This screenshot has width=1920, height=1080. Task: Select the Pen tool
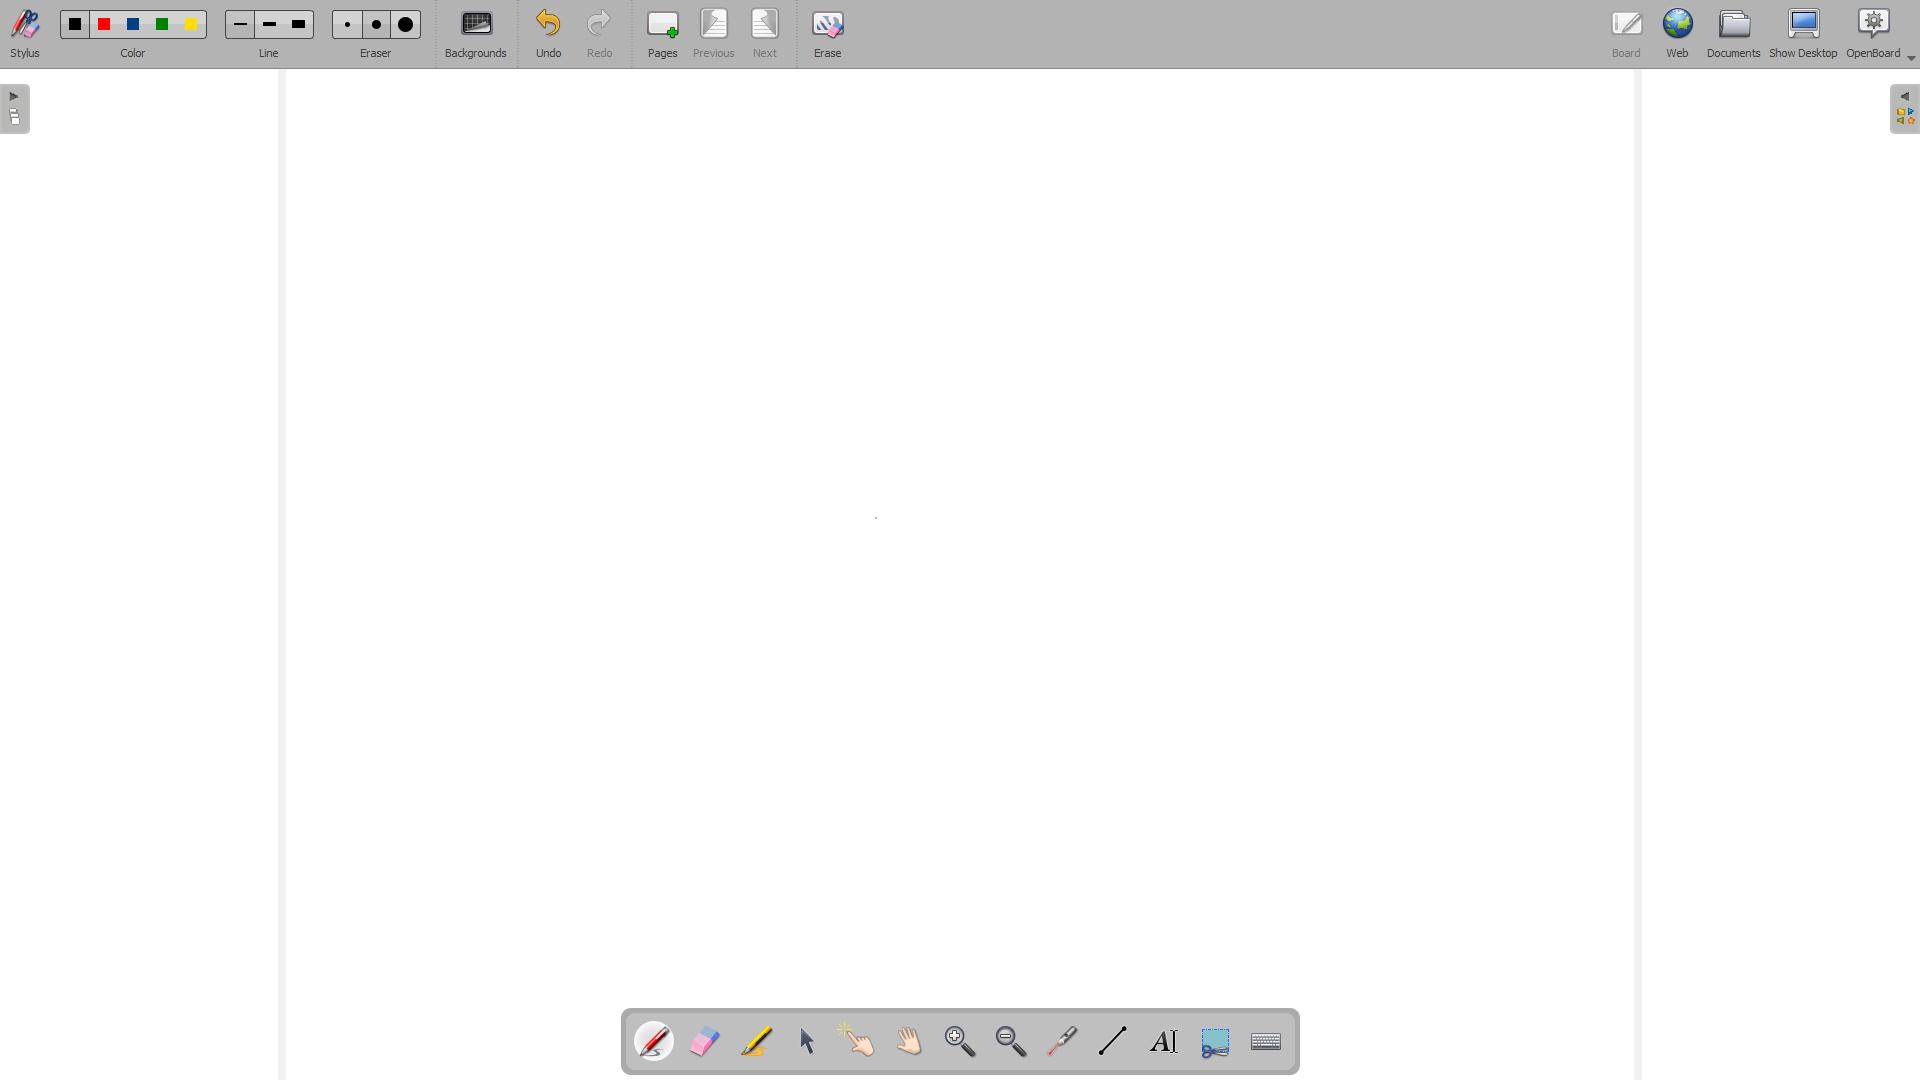(x=653, y=1041)
